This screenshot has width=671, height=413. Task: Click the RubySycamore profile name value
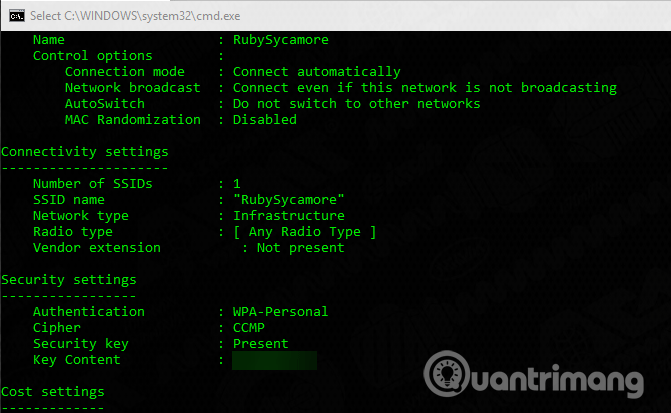280,40
